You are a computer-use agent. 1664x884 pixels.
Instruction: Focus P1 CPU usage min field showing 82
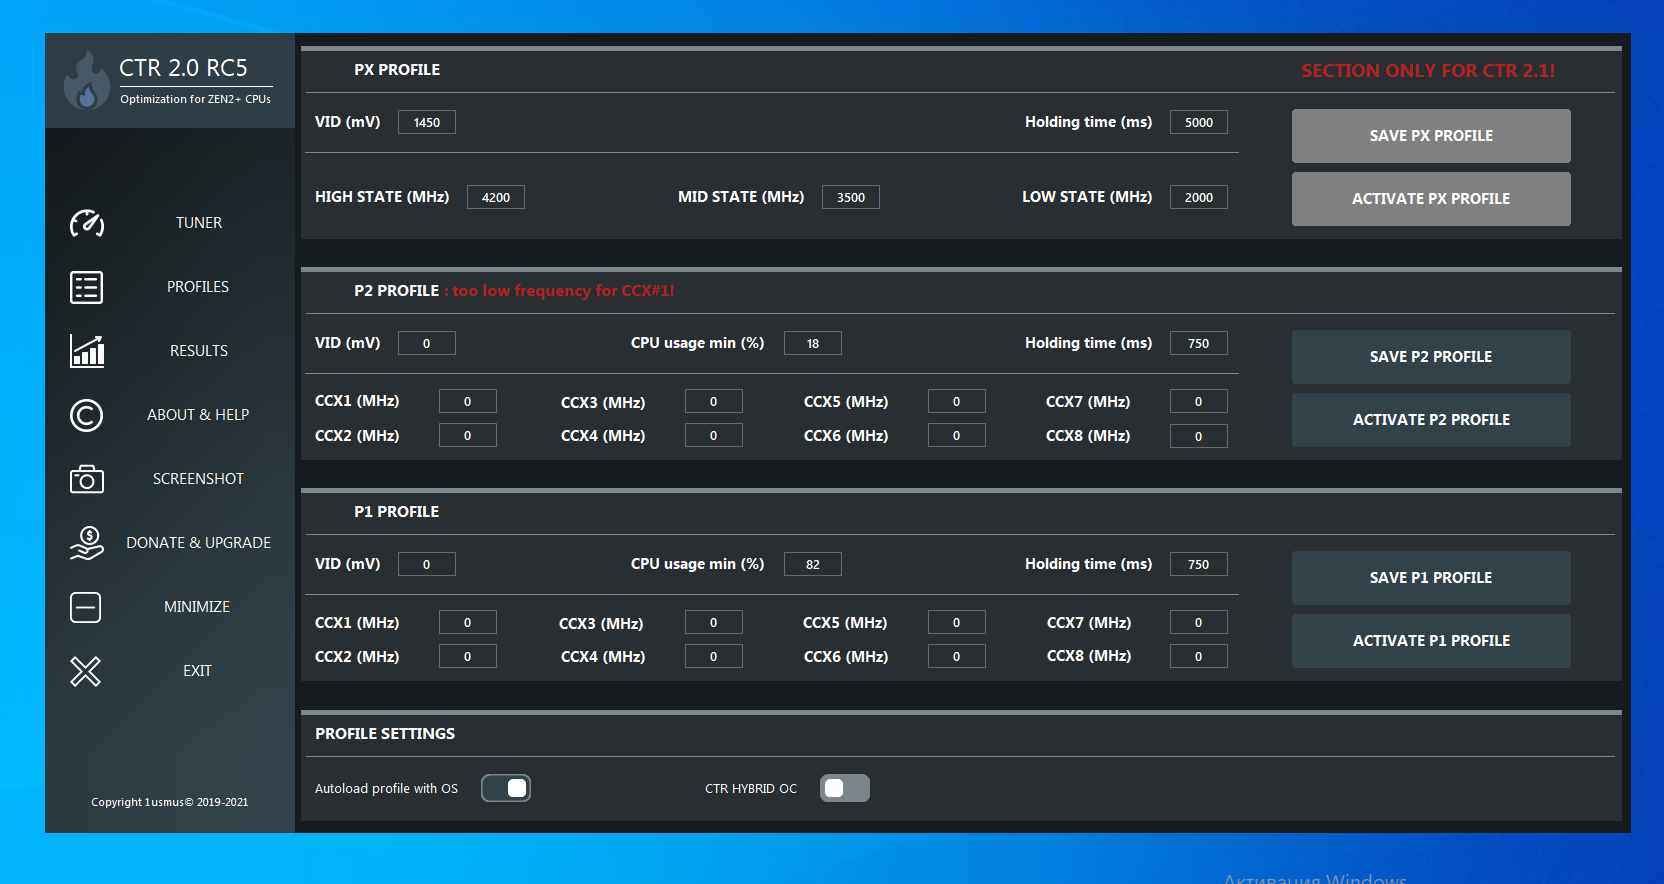tap(813, 564)
